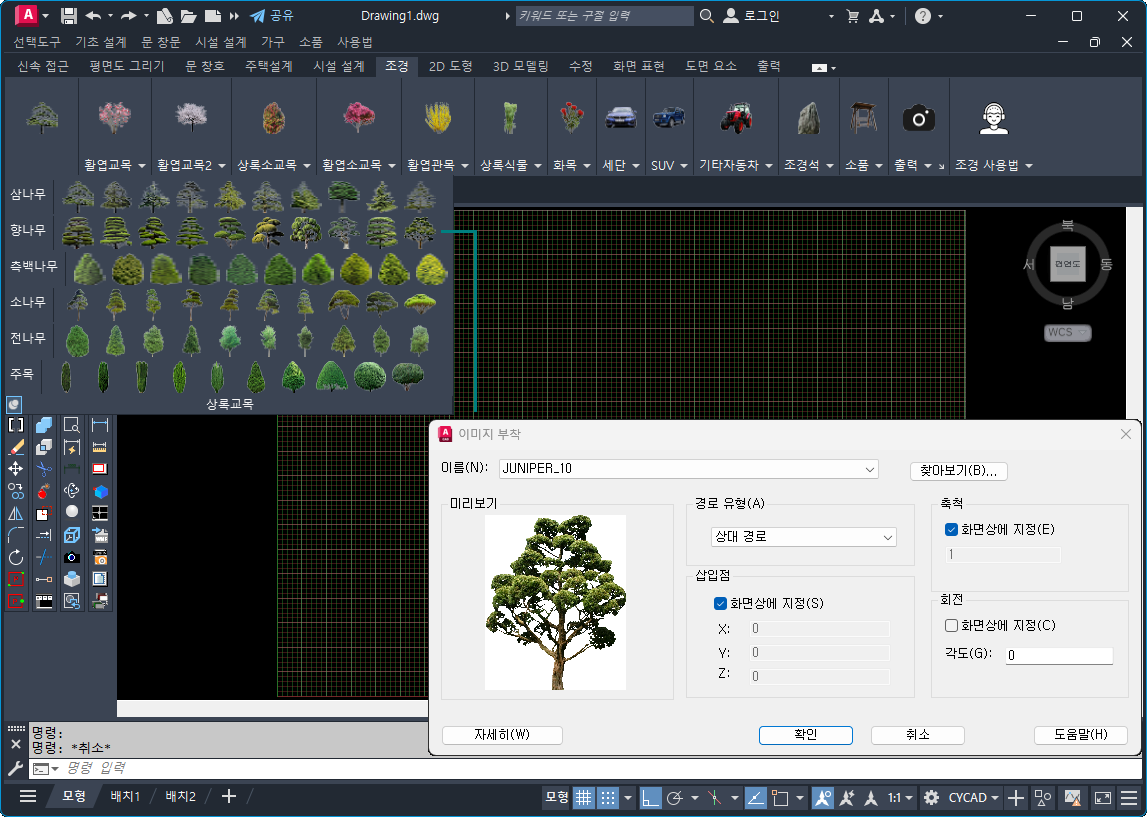
Task: Click the 찾아보기(B)... browse button
Action: tap(957, 470)
